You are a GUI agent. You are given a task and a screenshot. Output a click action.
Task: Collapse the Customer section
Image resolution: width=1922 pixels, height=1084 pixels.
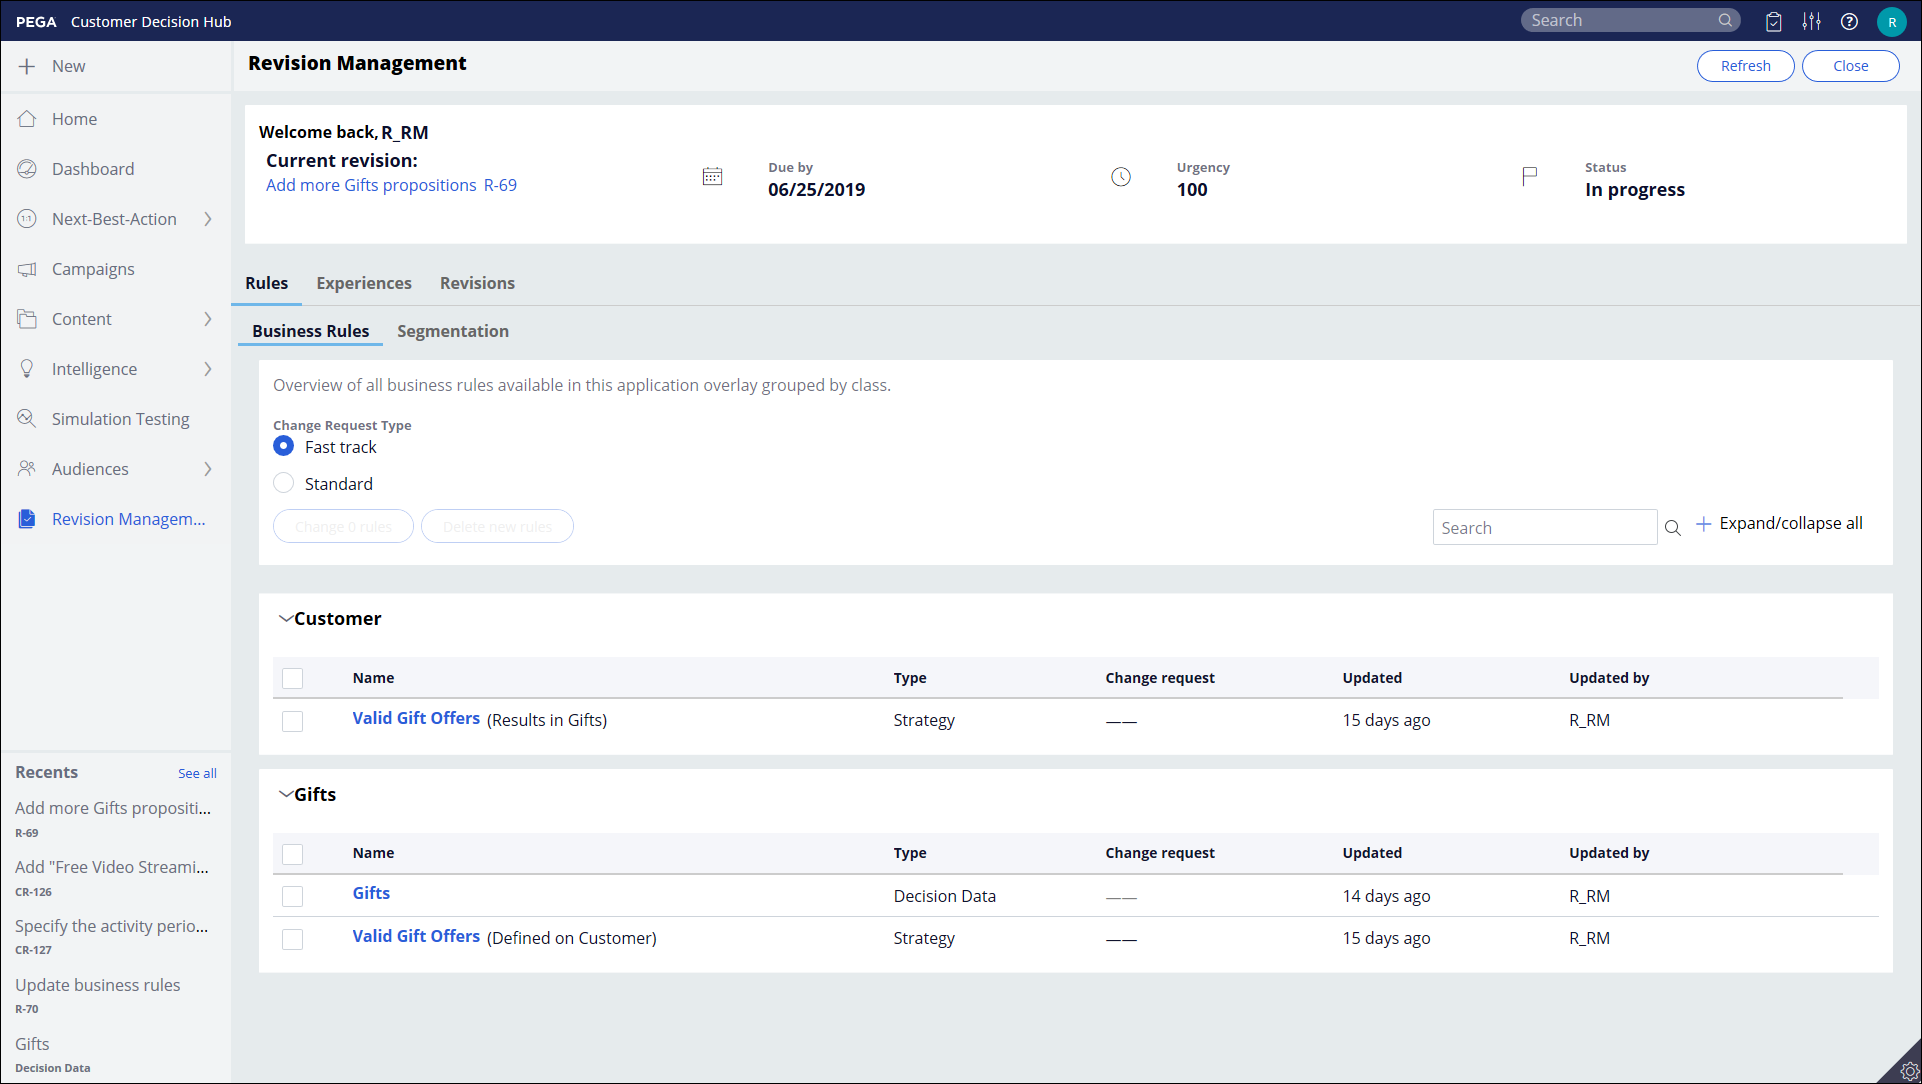pos(286,619)
